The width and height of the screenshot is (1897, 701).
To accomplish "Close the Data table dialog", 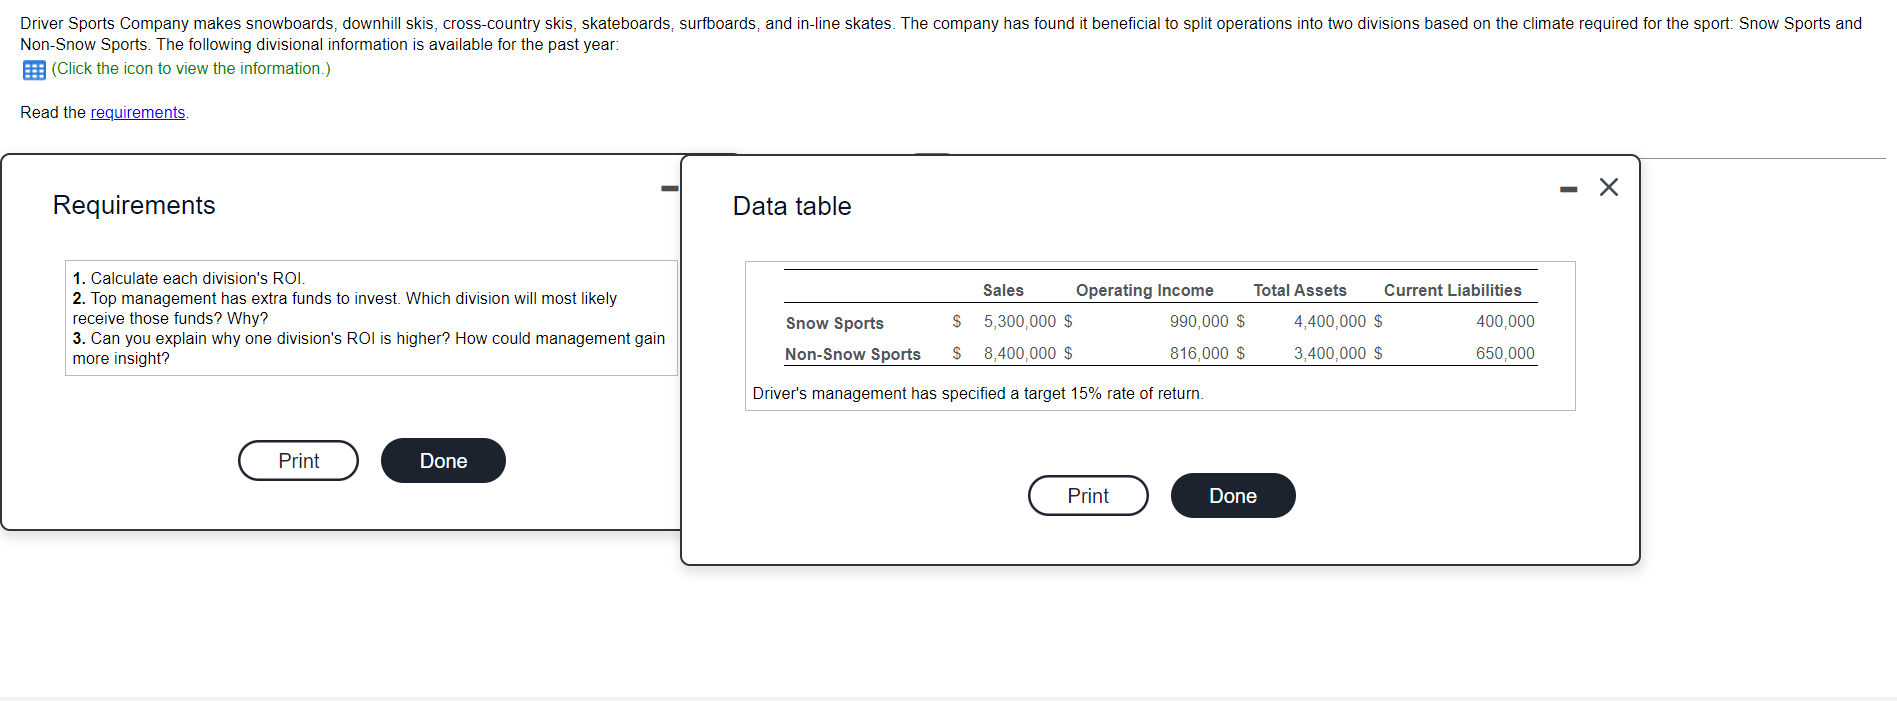I will 1609,187.
